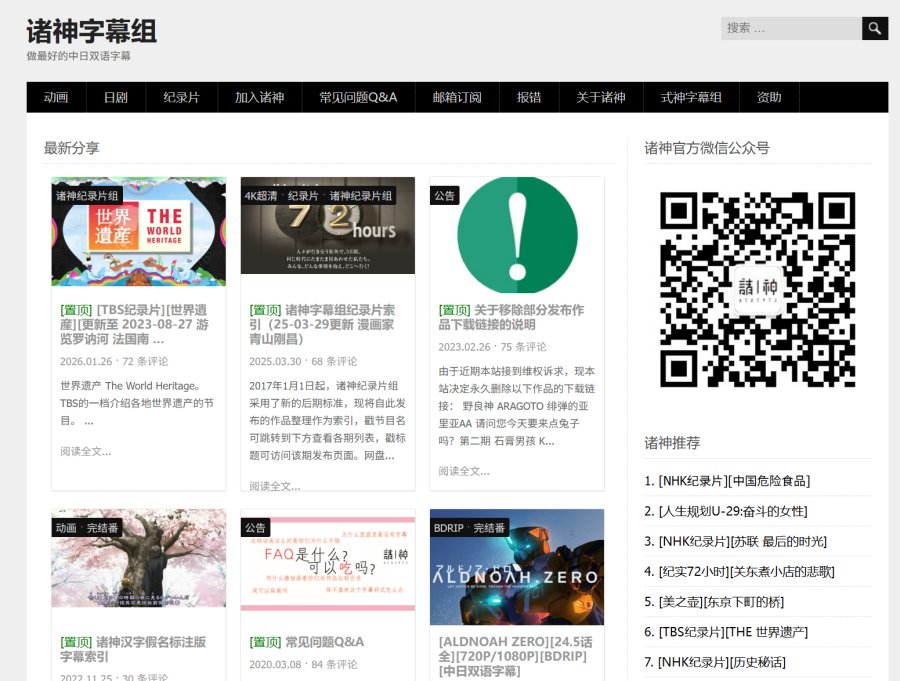The width and height of the screenshot is (900, 681).
Task: Type in the 搜索 search field
Action: (x=790, y=28)
